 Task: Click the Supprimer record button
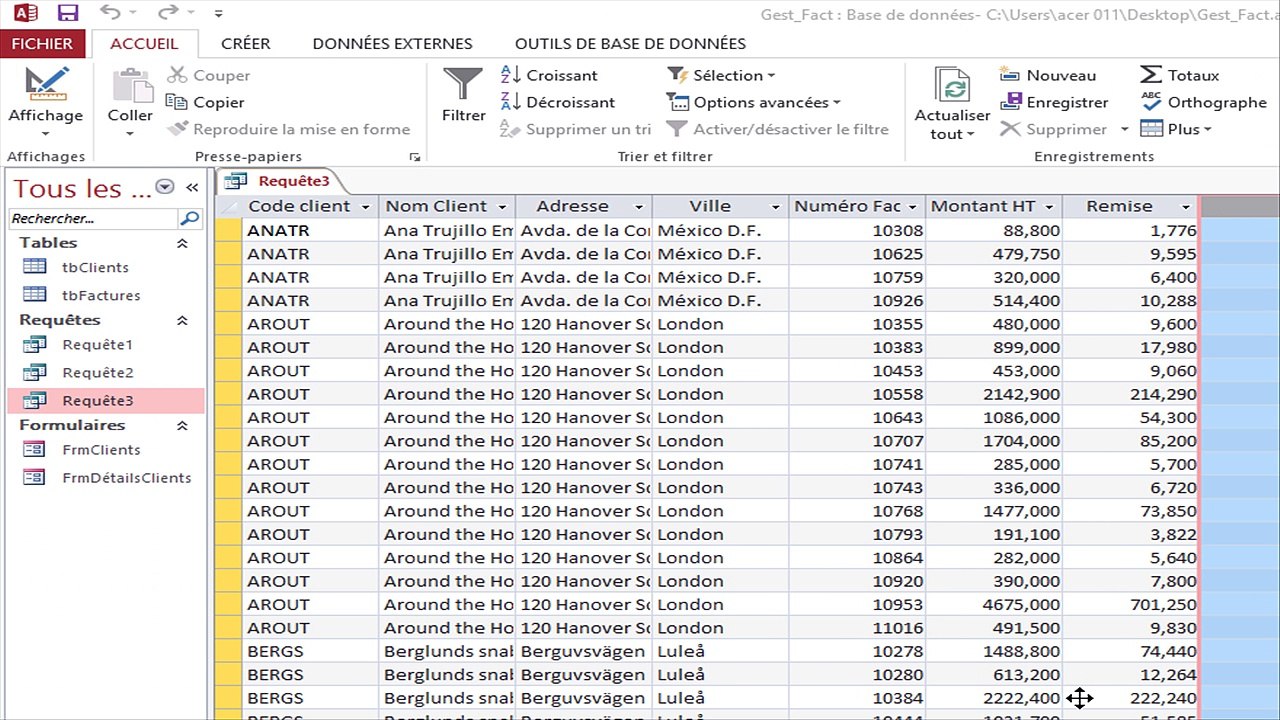click(x=1054, y=129)
